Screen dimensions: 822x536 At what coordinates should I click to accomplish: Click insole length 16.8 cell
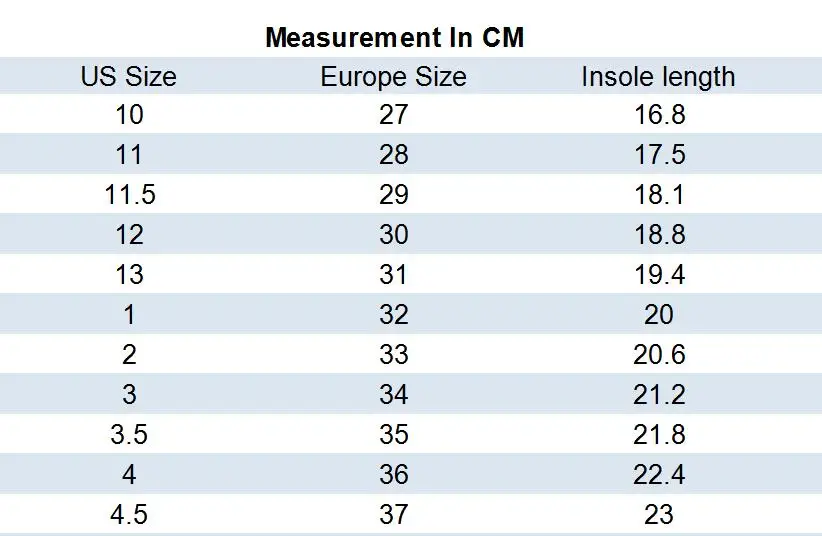pos(659,114)
